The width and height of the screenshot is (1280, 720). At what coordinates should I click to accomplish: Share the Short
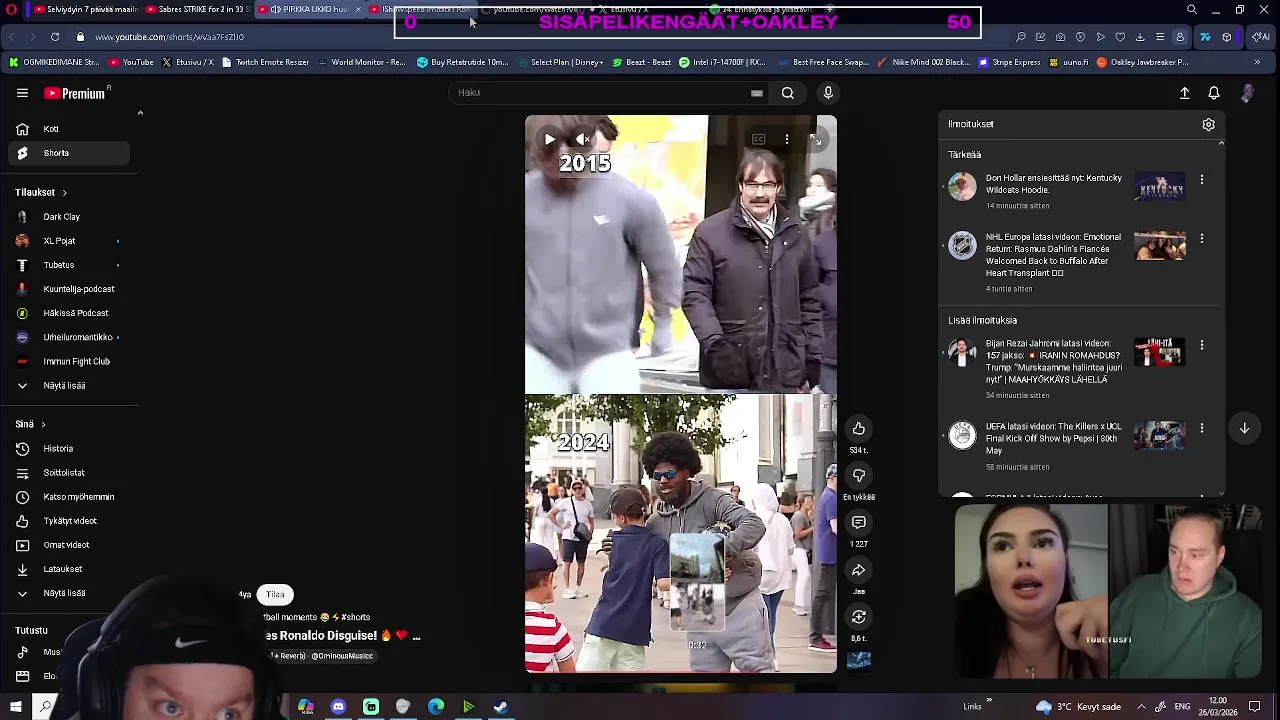click(x=859, y=569)
